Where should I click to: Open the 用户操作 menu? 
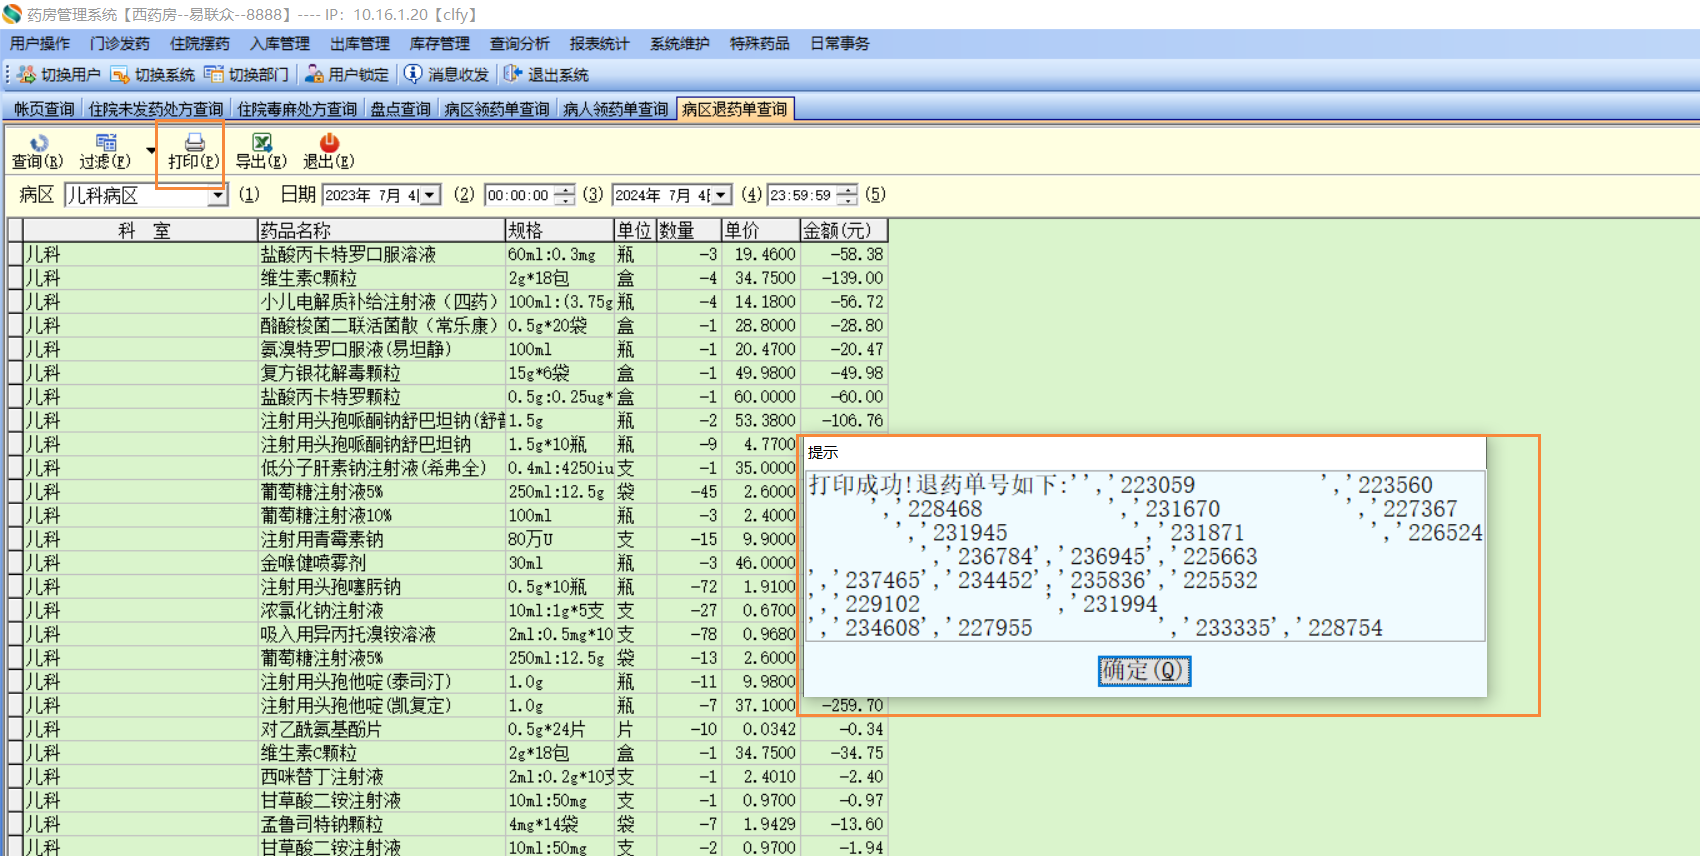(x=40, y=44)
